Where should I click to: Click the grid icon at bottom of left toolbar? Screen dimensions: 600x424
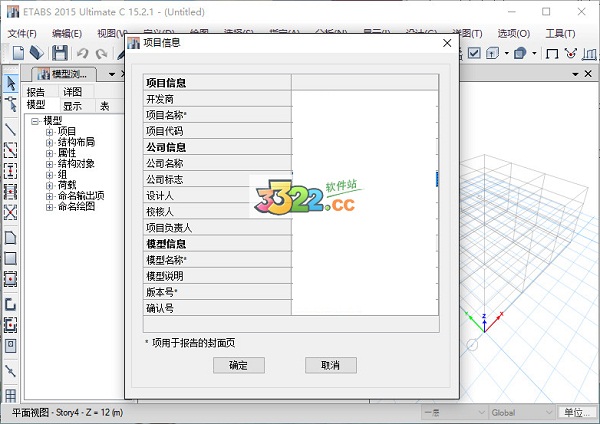pyautogui.click(x=10, y=395)
